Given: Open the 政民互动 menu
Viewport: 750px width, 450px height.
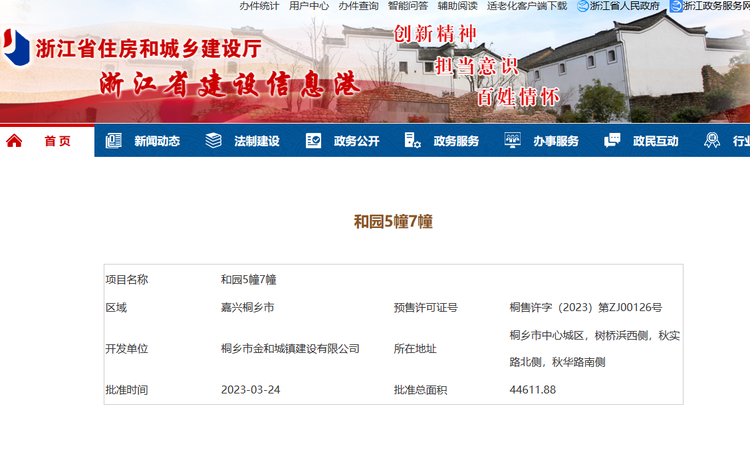Looking at the screenshot, I should [656, 141].
